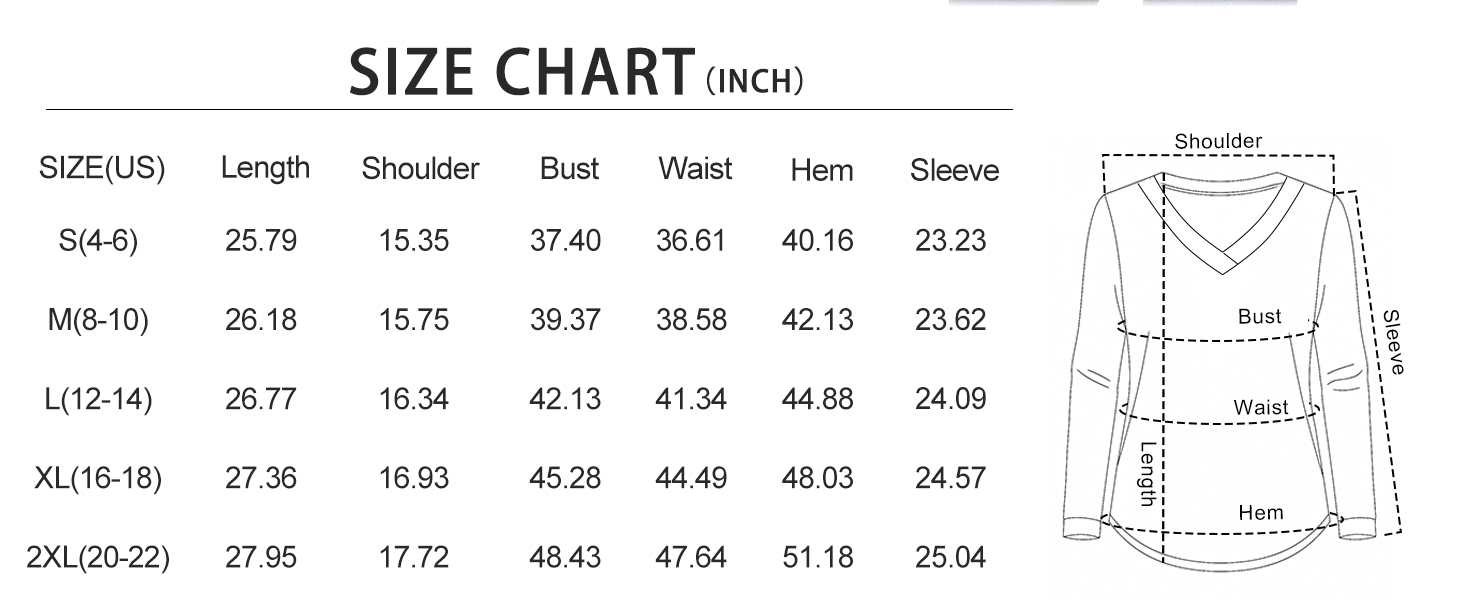1464x600 pixels.
Task: Click the M(8-10) size row label
Action: 98,320
